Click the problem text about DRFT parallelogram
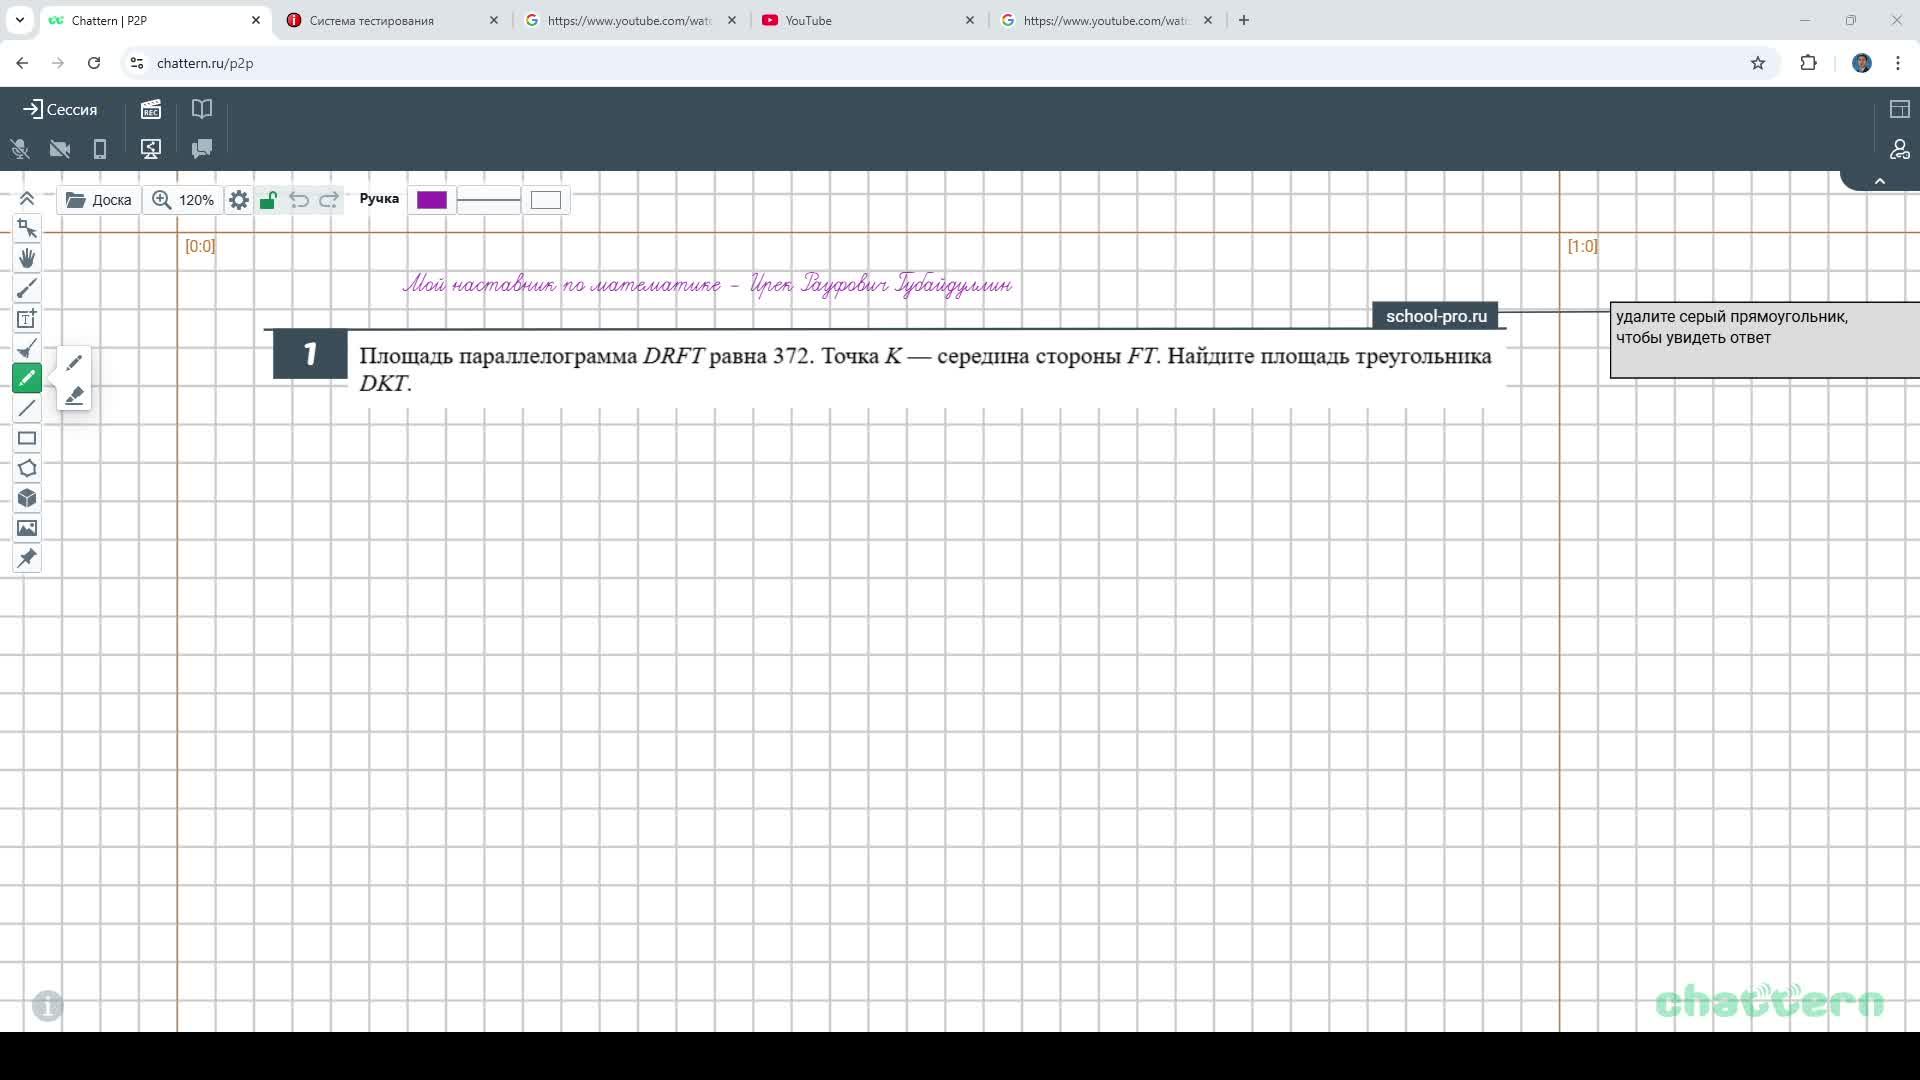This screenshot has width=1920, height=1080. [x=925, y=369]
